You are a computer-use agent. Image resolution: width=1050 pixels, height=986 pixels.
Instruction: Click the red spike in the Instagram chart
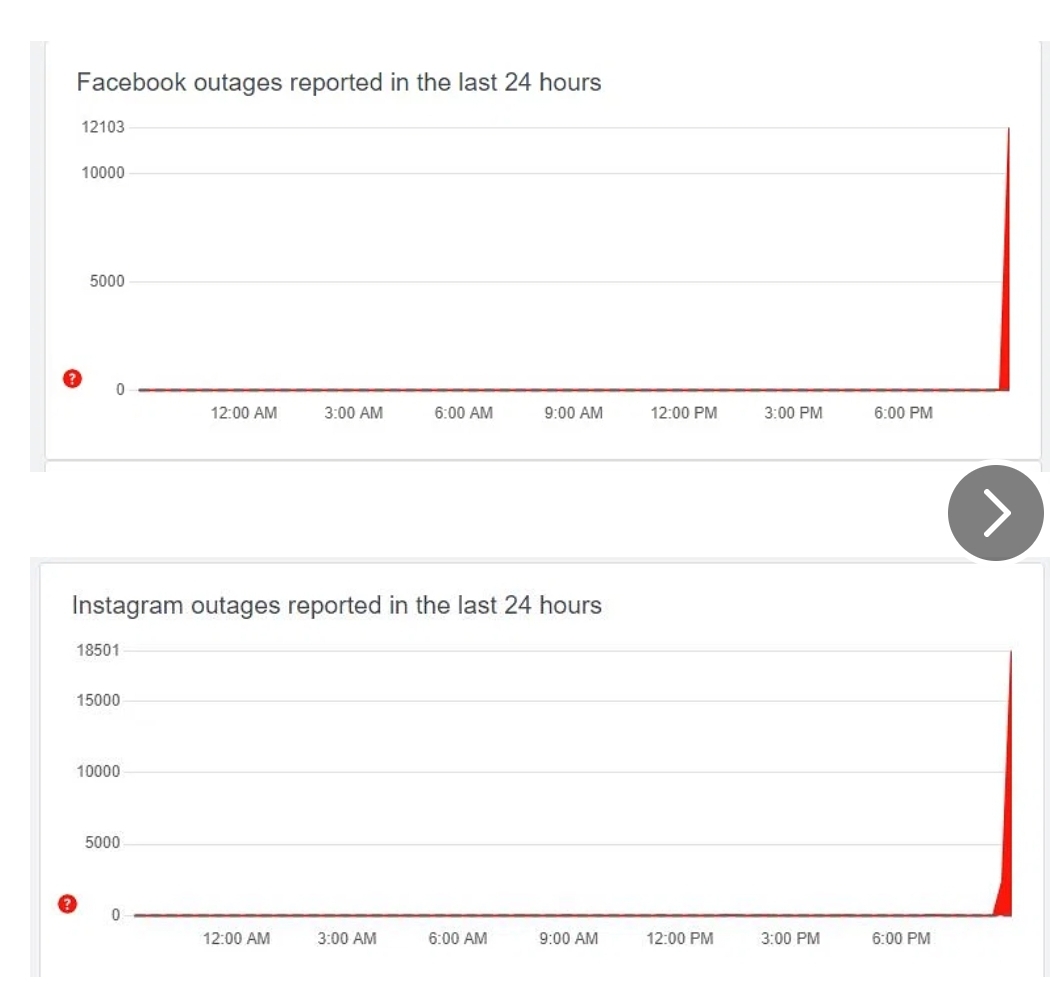coord(1007,850)
